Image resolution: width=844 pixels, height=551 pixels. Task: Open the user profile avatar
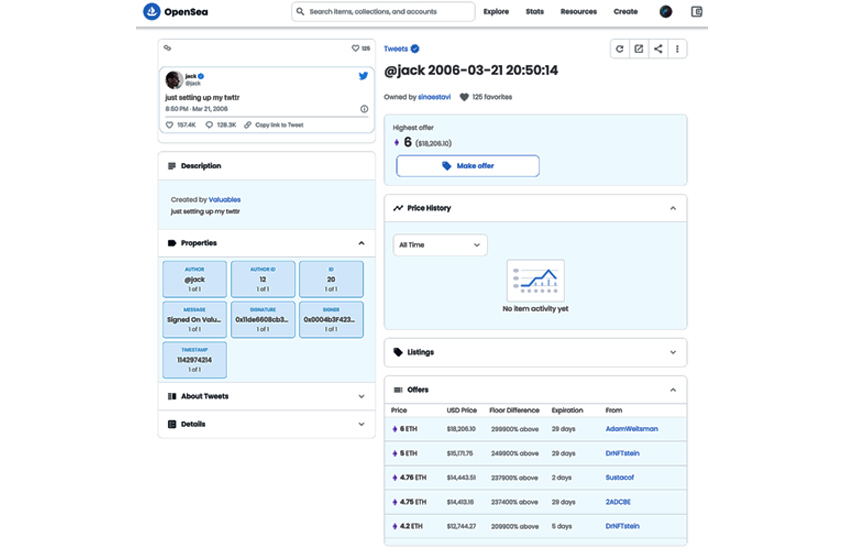(666, 12)
